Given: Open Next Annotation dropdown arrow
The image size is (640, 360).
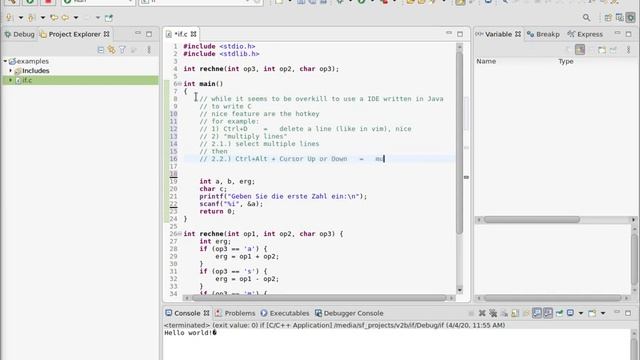Looking at the screenshot, I should 21,18.
